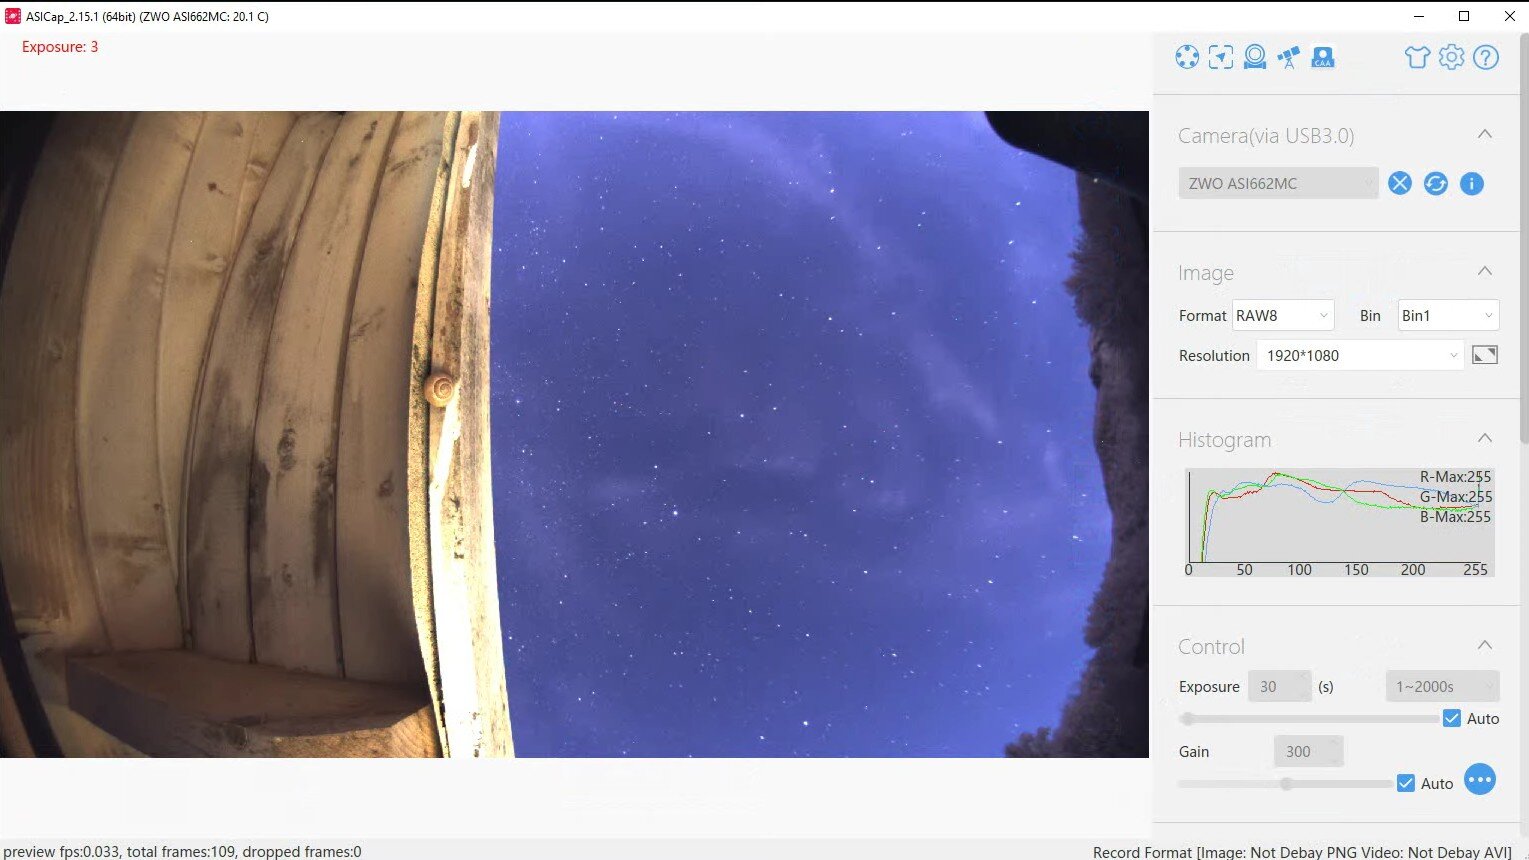The image size is (1529, 860).
Task: Open the Format RAW8 dropdown
Action: (1283, 315)
